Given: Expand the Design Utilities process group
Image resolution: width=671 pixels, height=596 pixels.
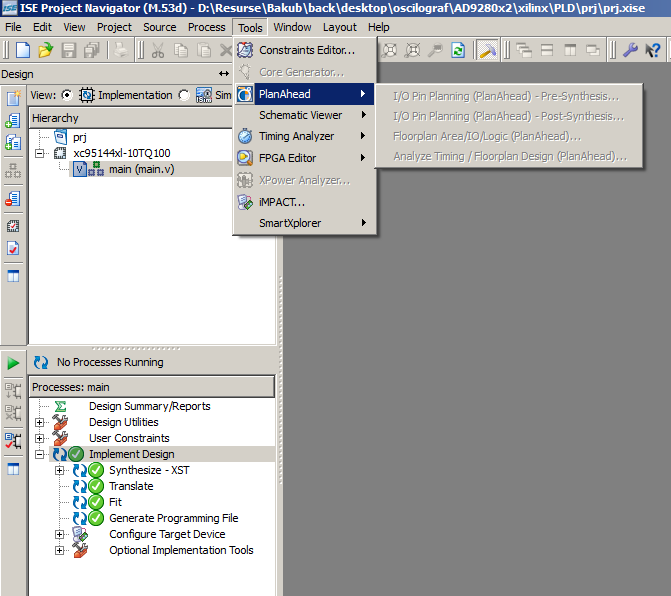Looking at the screenshot, I should click(x=40, y=422).
